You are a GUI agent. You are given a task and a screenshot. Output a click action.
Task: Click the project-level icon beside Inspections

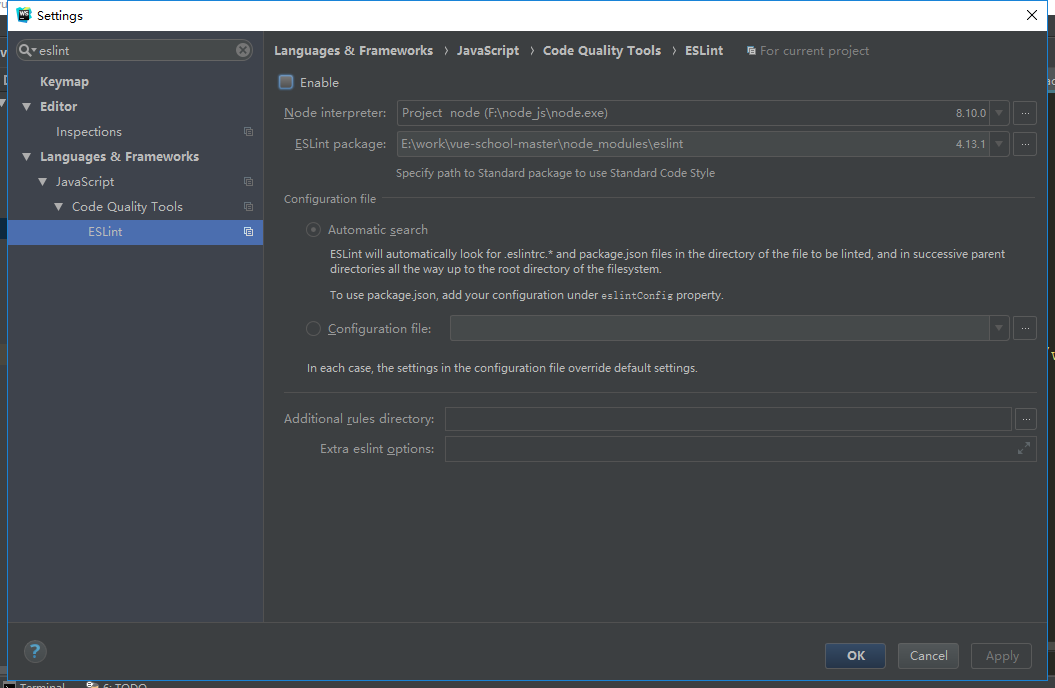pyautogui.click(x=248, y=132)
